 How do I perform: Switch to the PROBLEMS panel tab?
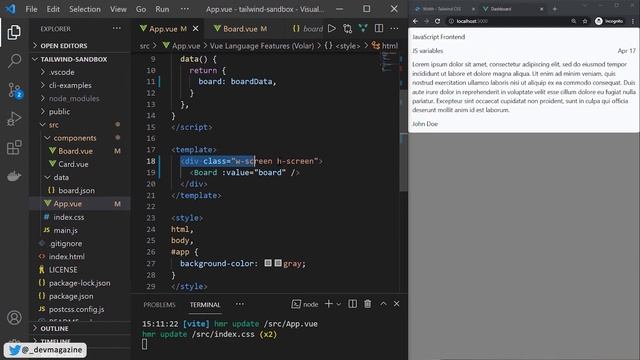click(x=159, y=305)
